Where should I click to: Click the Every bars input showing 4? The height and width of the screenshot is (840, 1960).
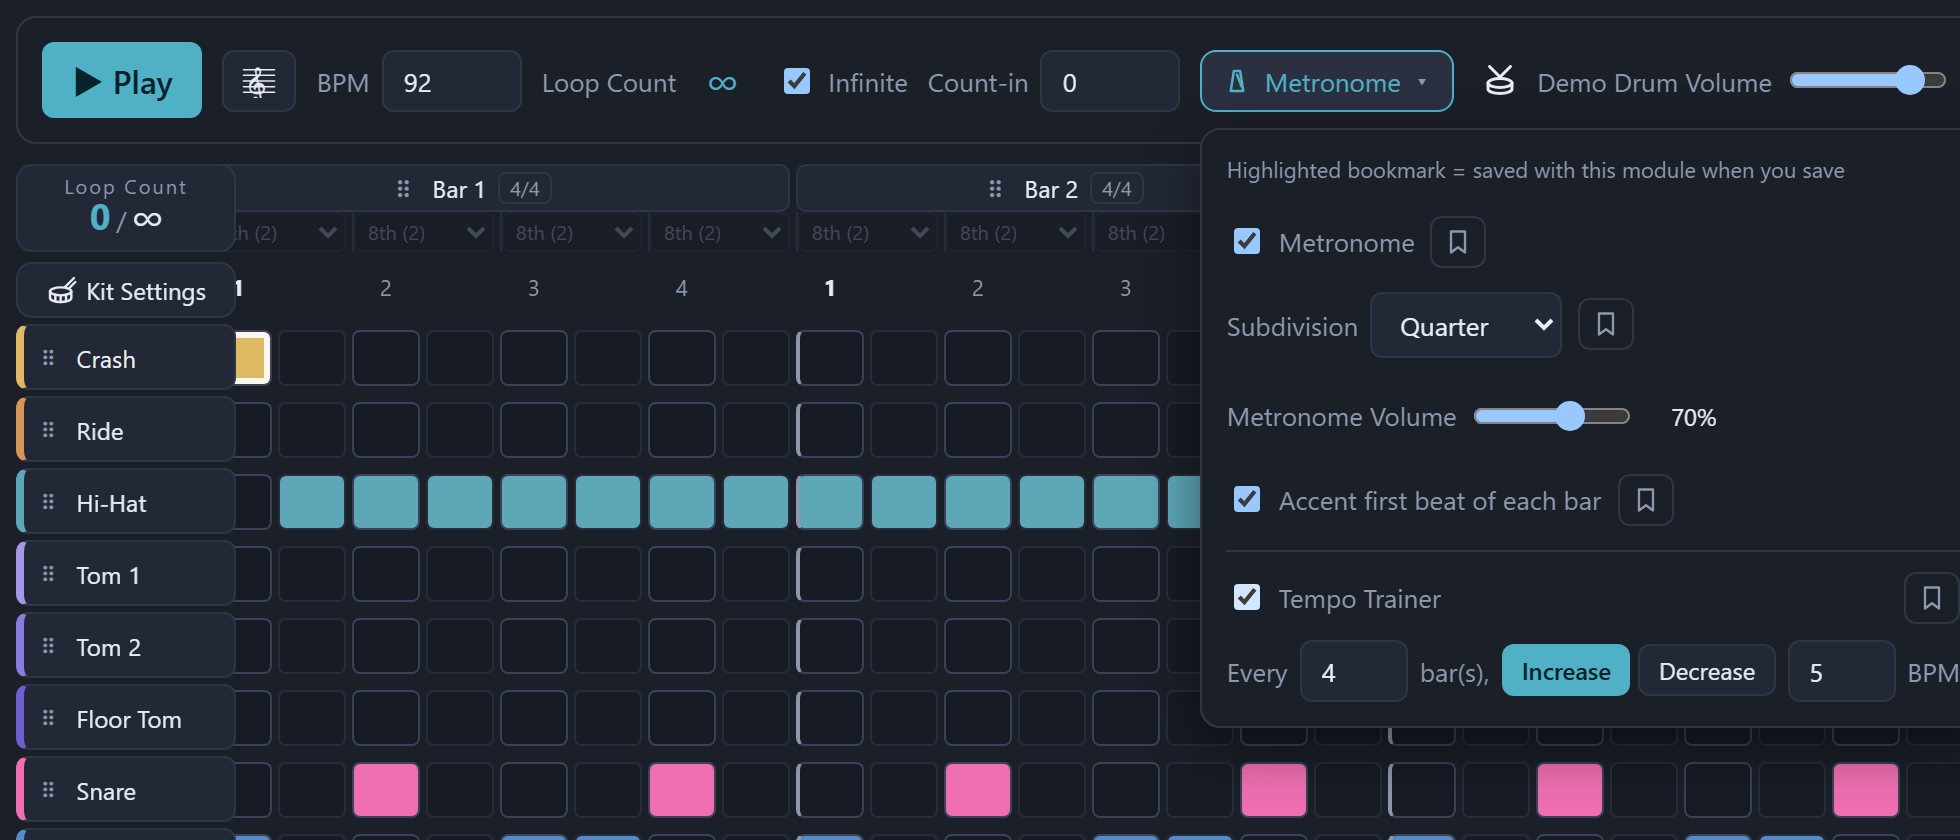1353,672
